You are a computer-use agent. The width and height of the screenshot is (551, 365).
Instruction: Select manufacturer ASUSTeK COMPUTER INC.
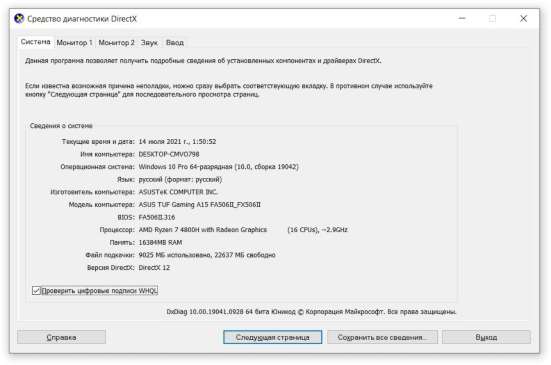[x=178, y=192]
